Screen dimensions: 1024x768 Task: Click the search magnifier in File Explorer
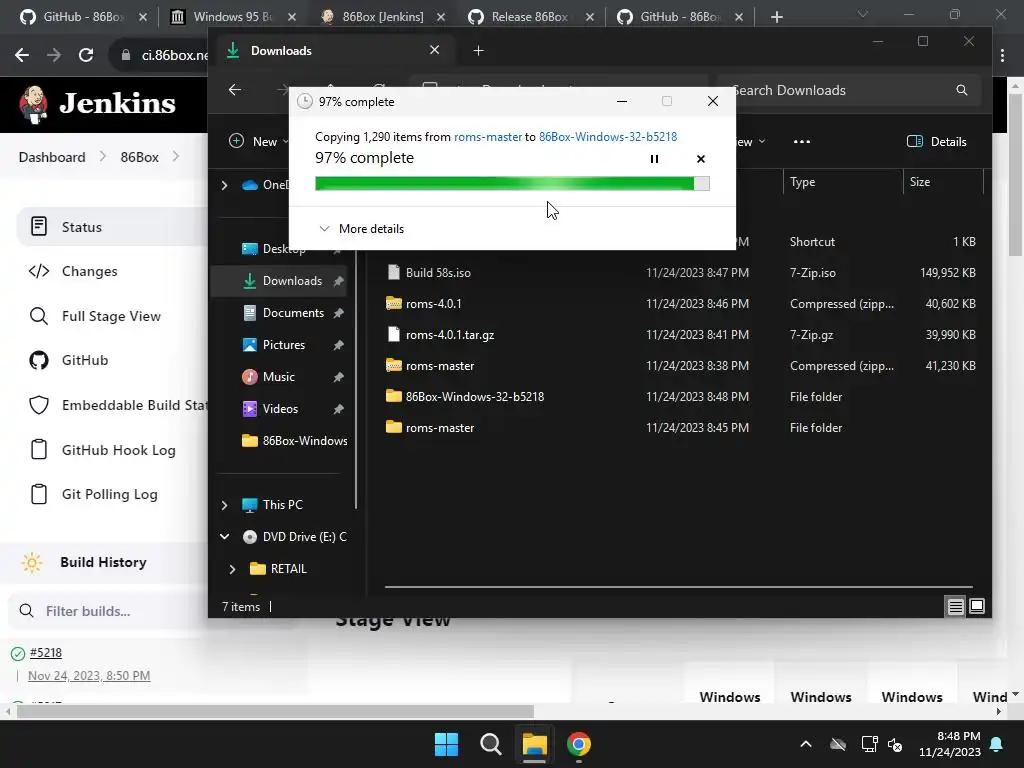pyautogui.click(x=961, y=90)
